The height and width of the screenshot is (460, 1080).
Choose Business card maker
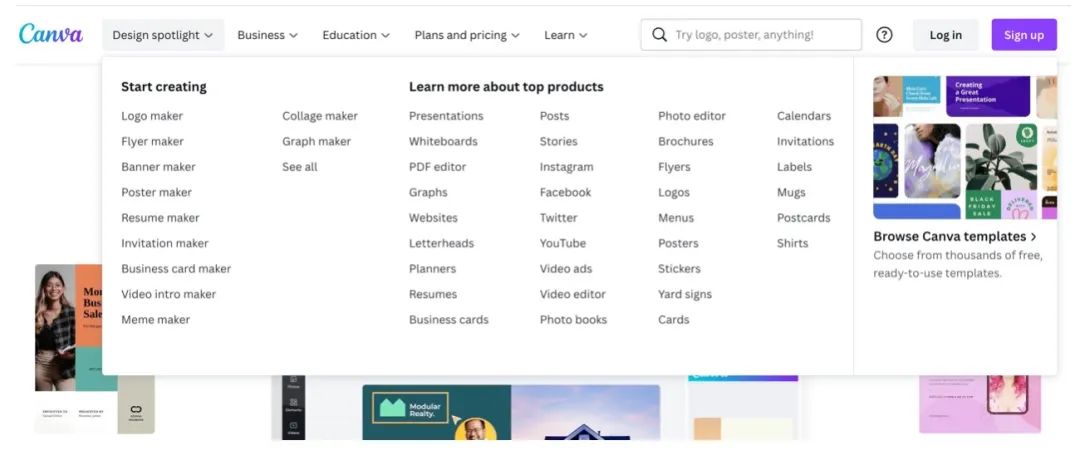point(176,269)
